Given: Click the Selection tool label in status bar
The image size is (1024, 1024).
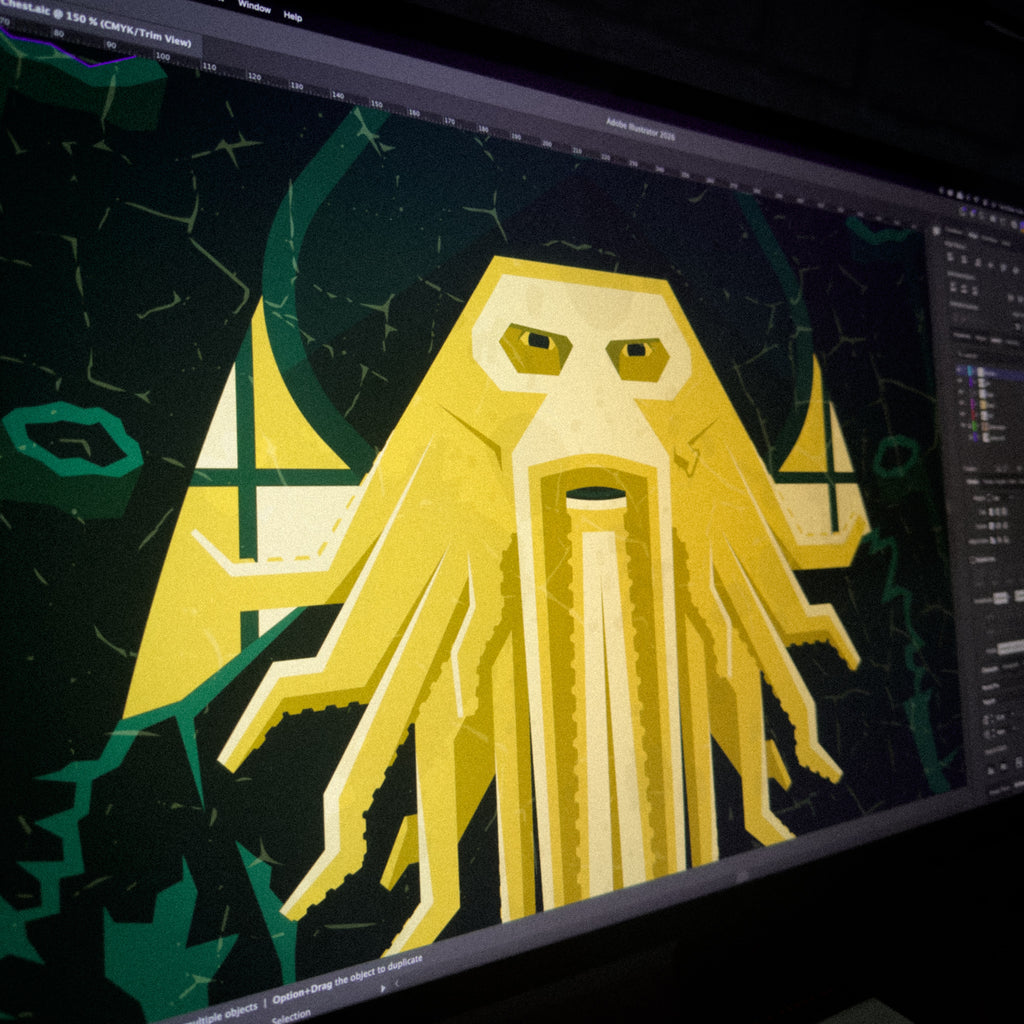Looking at the screenshot, I should [x=291, y=1017].
